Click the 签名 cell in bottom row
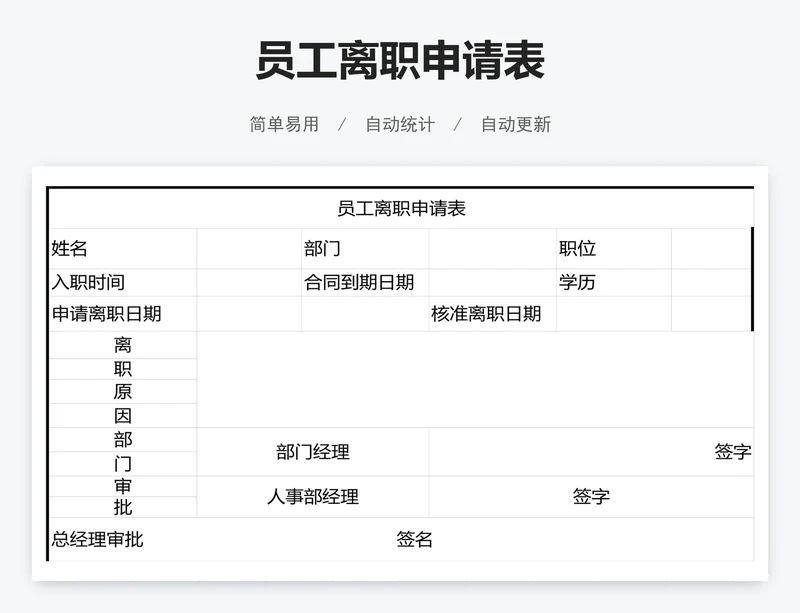Image resolution: width=800 pixels, height=613 pixels. coord(414,540)
